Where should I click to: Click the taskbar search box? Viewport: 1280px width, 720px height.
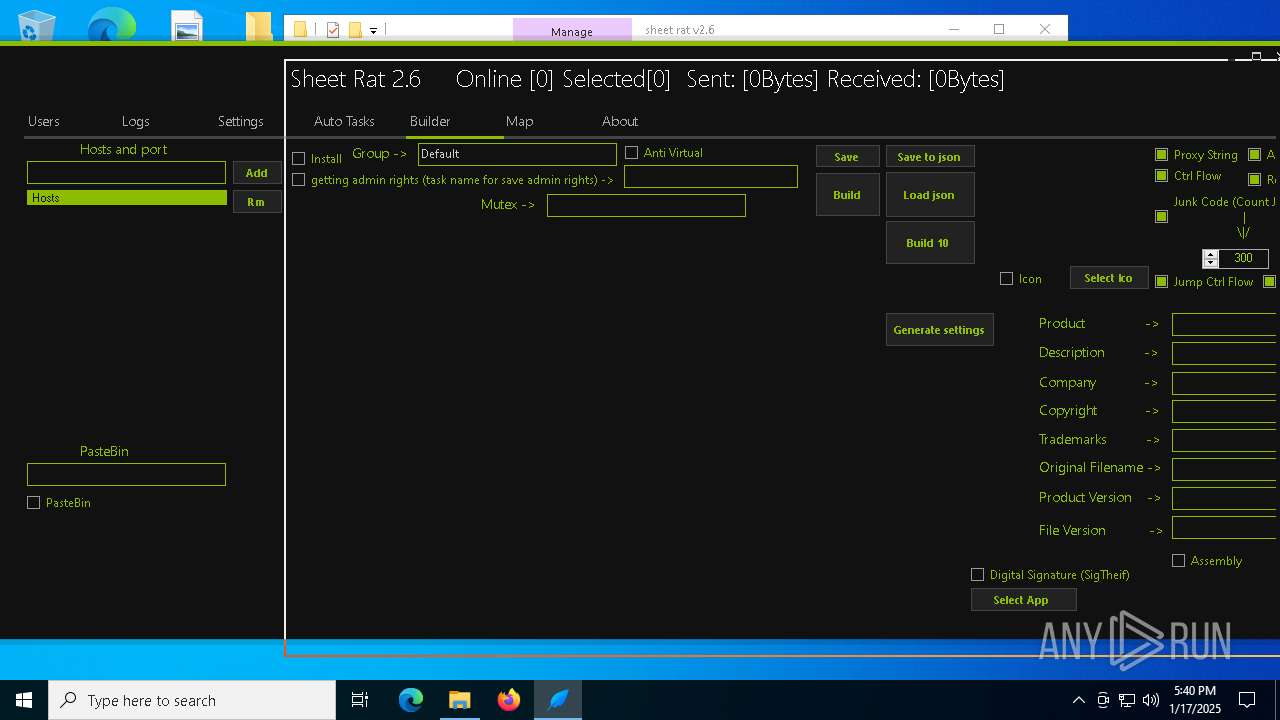(x=192, y=700)
